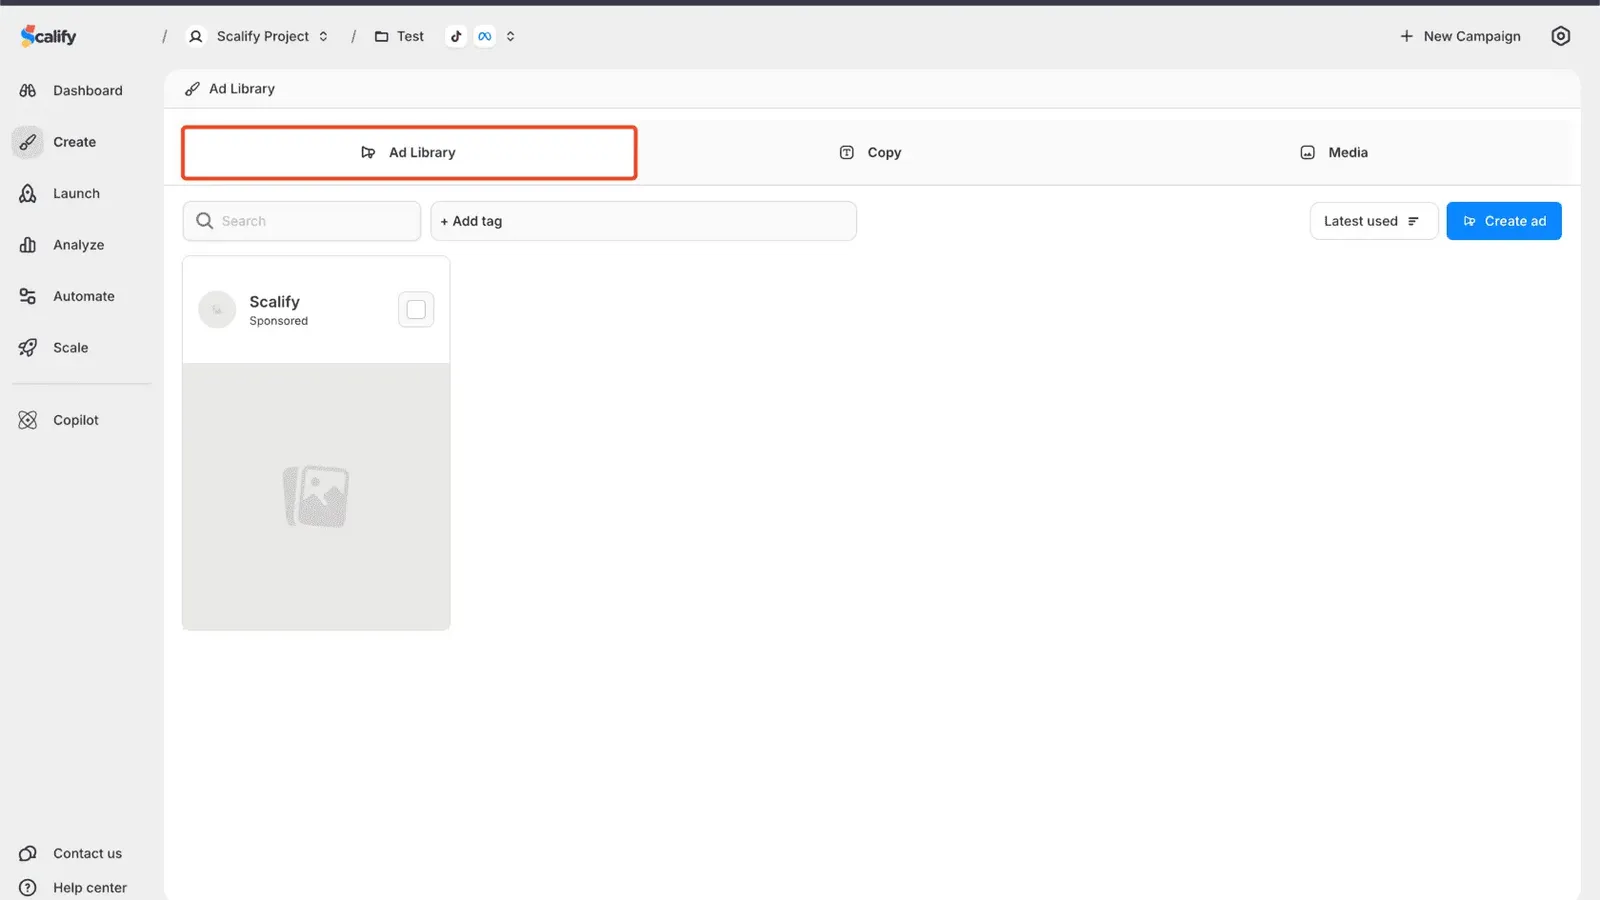
Task: Switch to the Media tab
Action: click(1334, 152)
